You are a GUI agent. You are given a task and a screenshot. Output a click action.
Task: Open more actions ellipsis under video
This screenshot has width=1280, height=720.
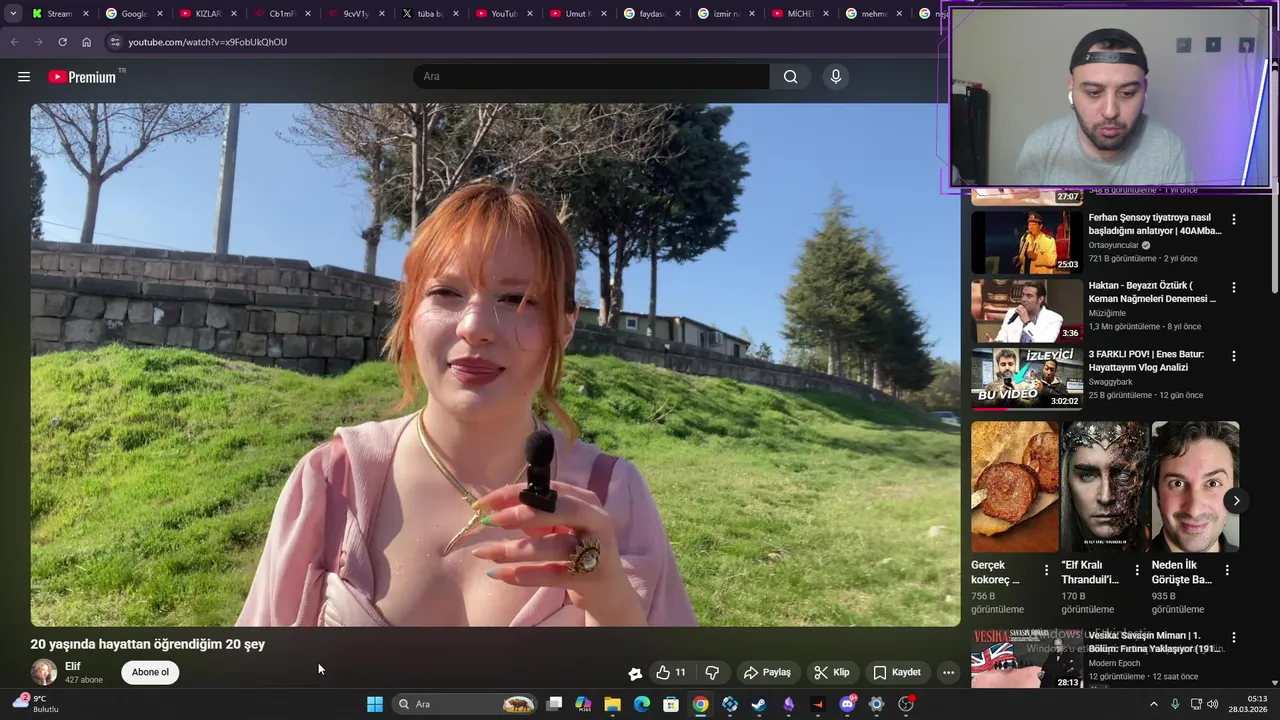[948, 672]
